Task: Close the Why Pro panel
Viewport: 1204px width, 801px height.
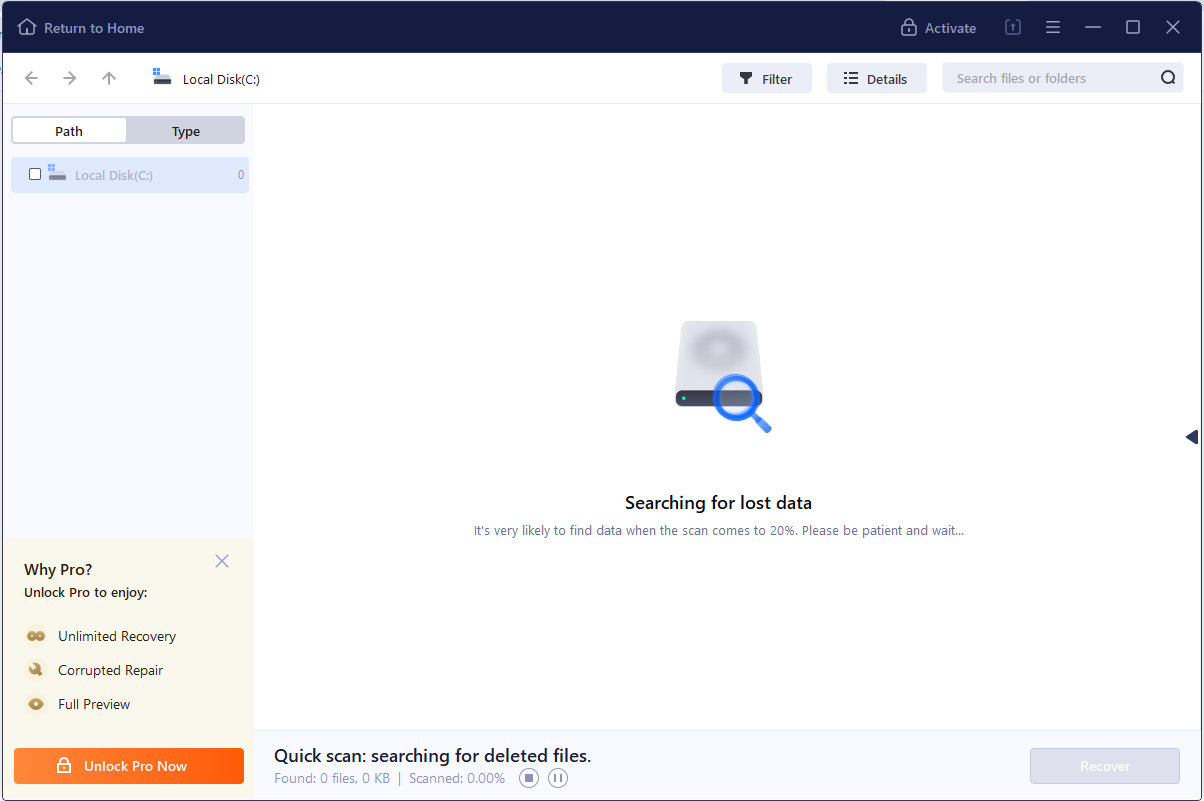Action: click(222, 561)
